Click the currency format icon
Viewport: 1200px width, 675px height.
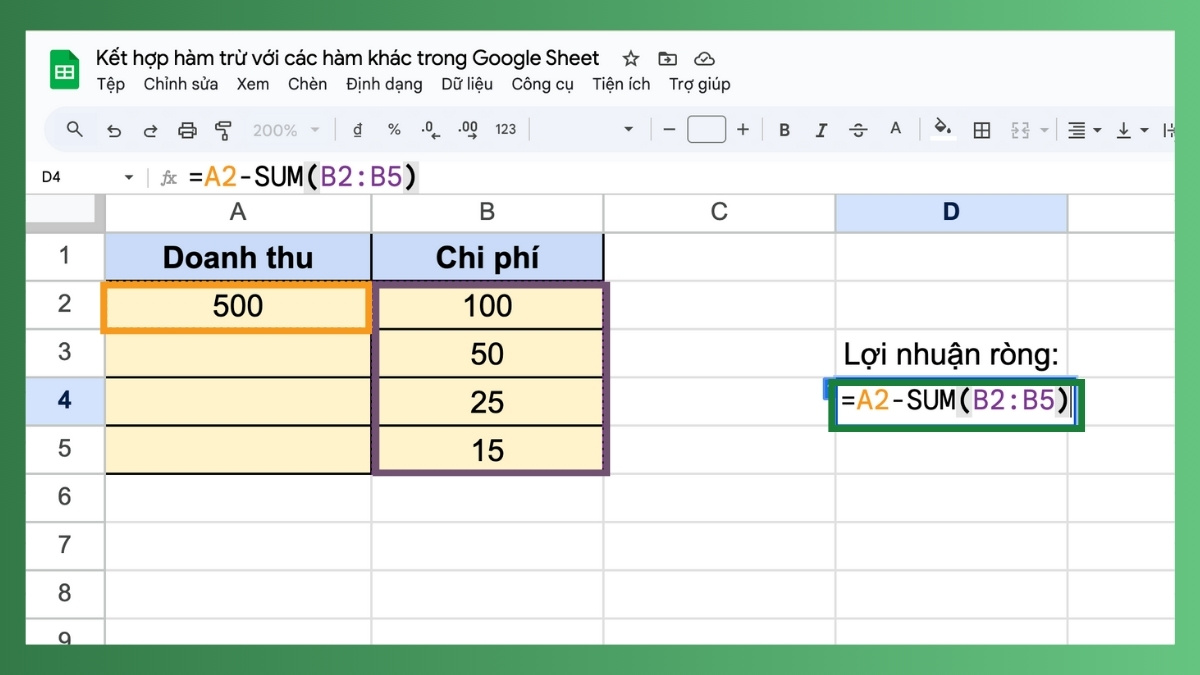pyautogui.click(x=358, y=129)
